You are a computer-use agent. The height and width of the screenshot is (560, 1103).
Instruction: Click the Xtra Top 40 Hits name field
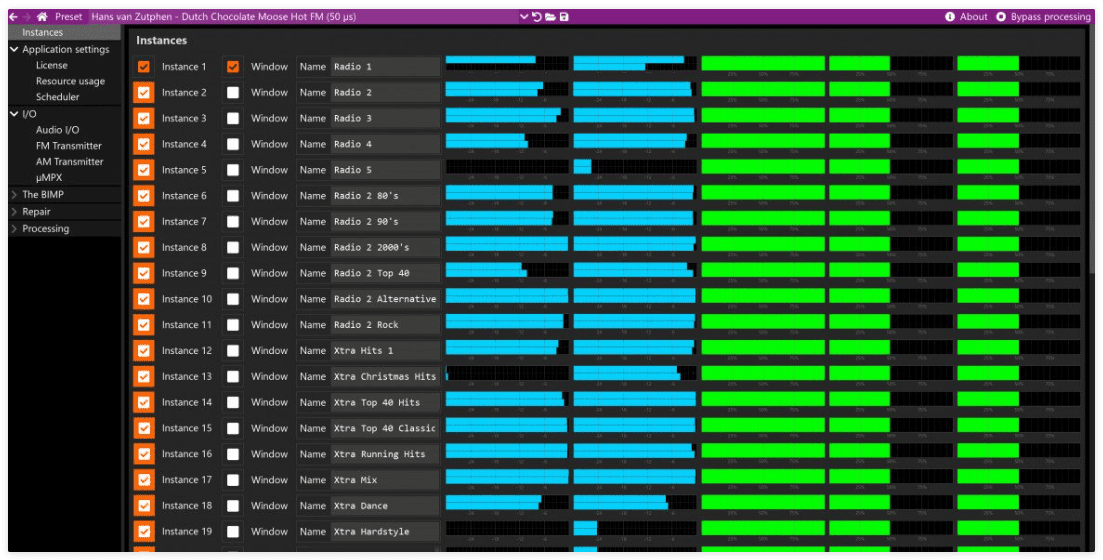[x=385, y=402]
